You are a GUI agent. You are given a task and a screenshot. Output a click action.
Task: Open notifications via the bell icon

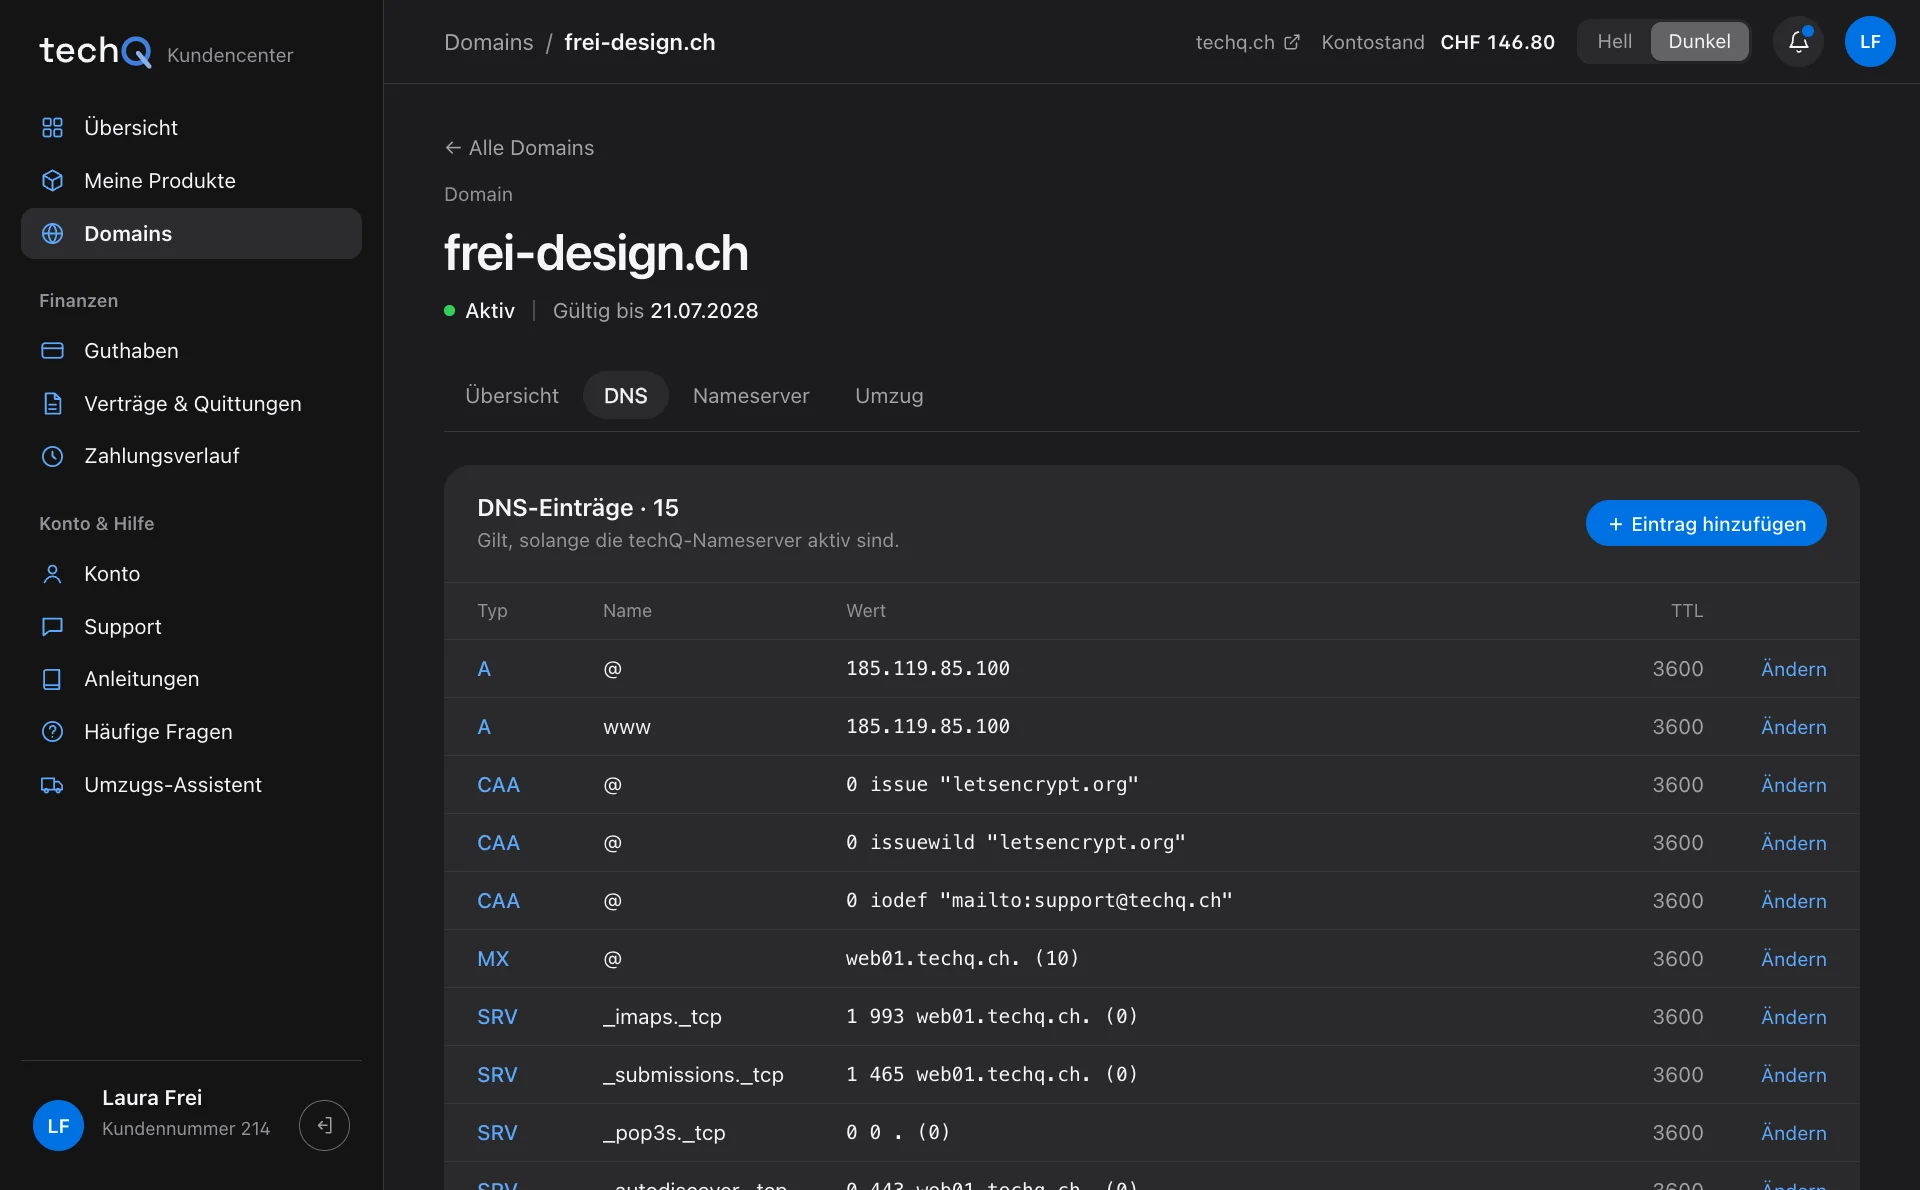click(1798, 42)
